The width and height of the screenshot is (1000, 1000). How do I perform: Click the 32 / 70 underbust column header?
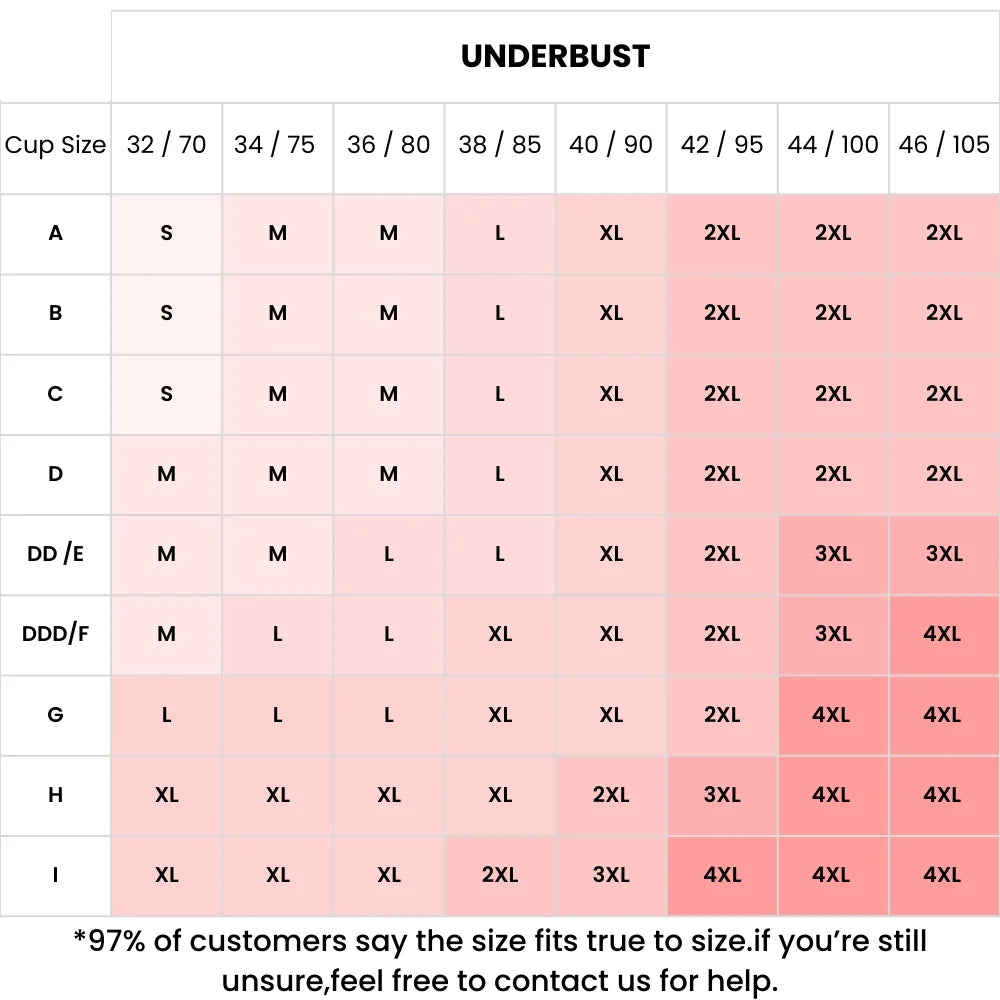pos(166,145)
